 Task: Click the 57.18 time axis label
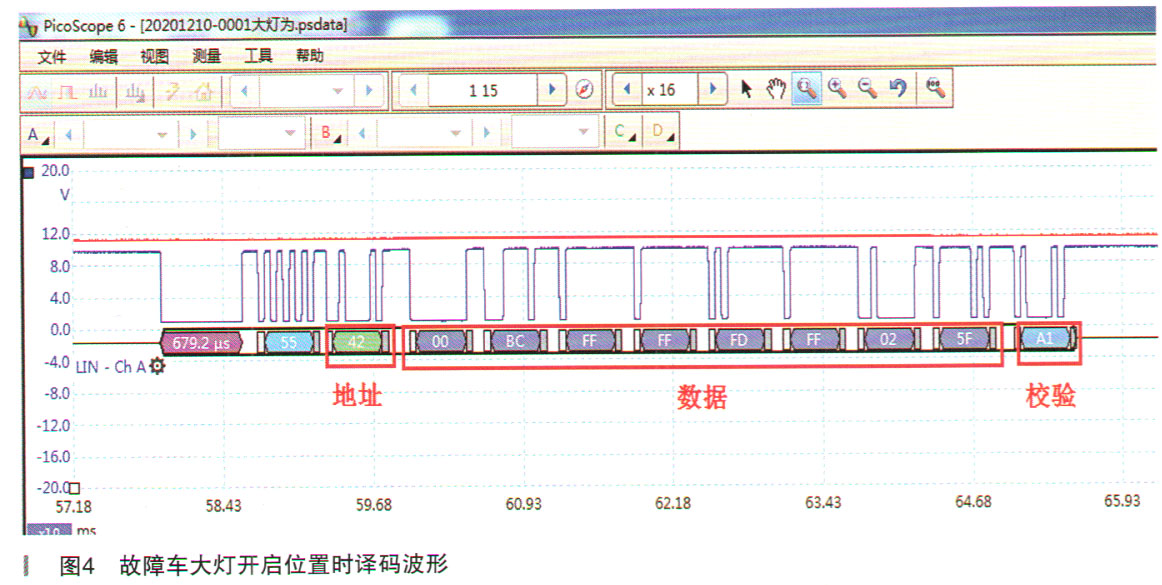click(73, 506)
